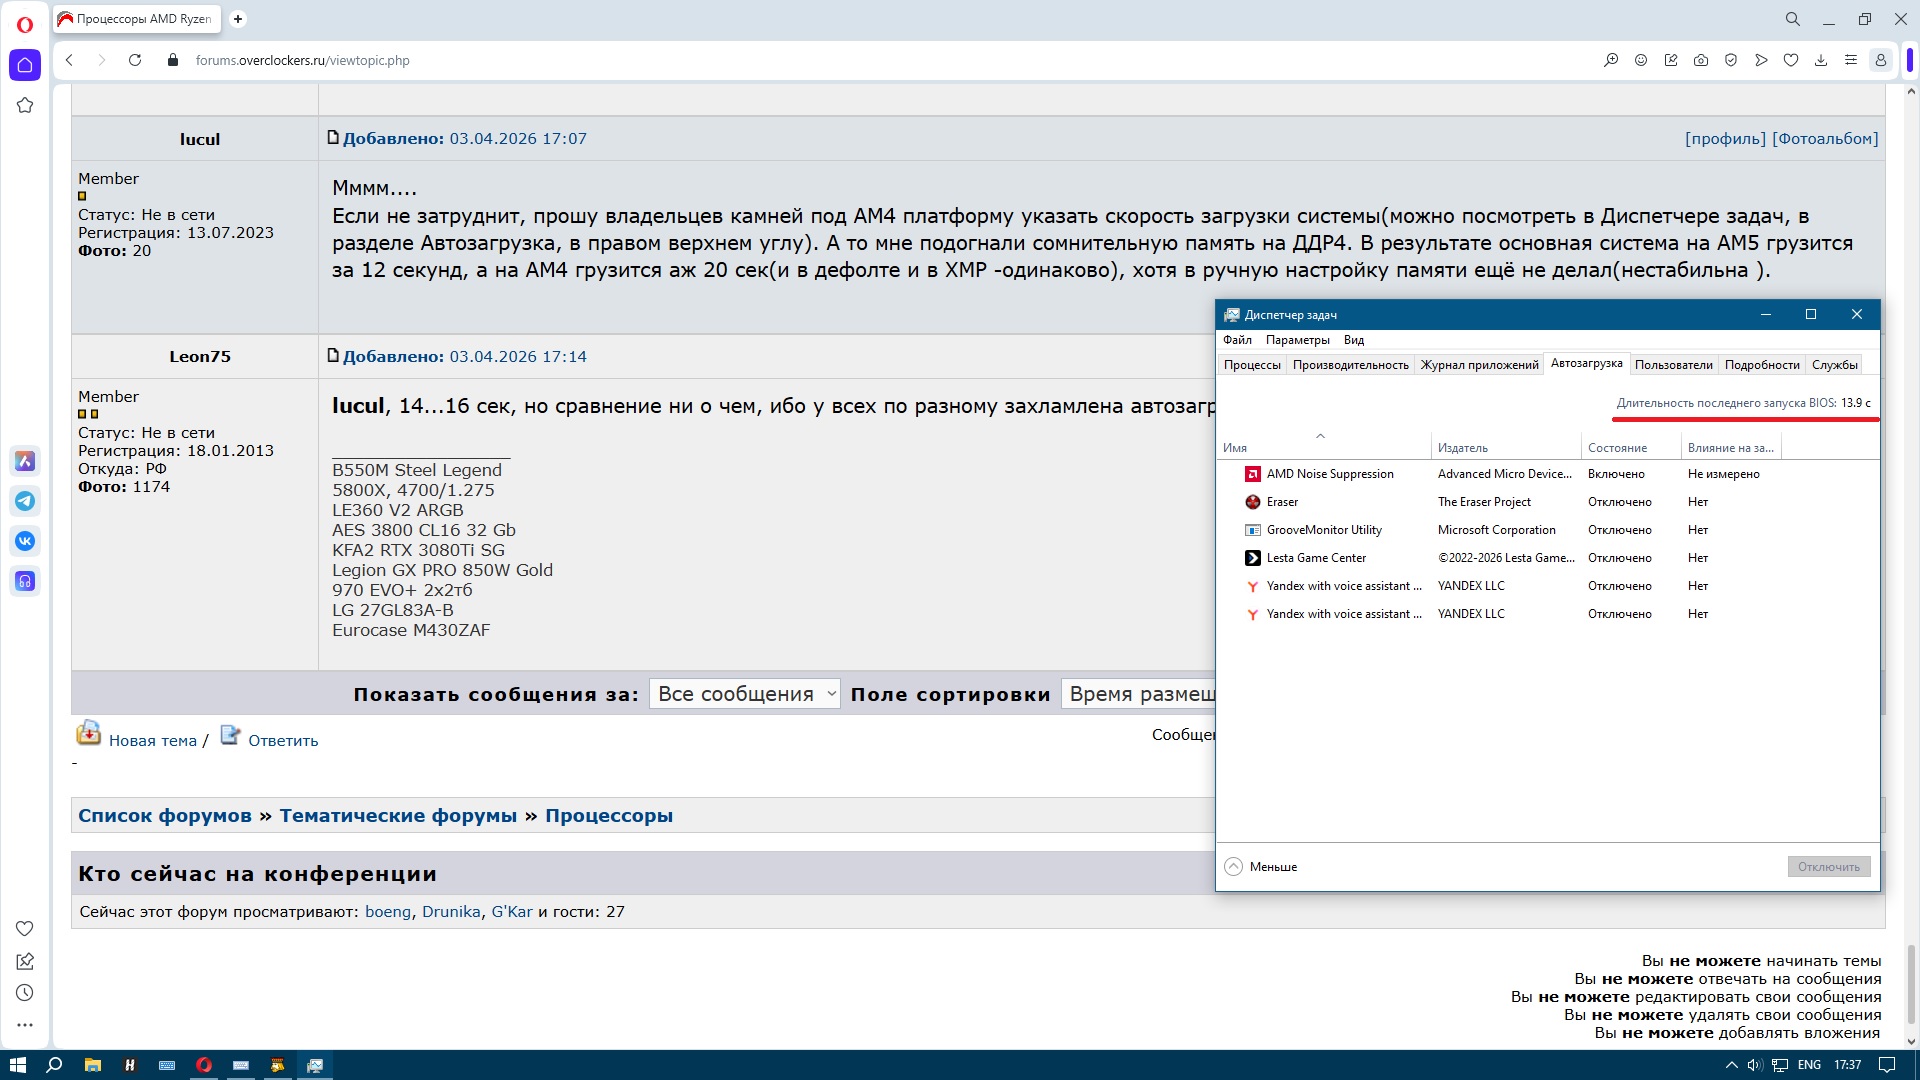This screenshot has width=1920, height=1080.
Task: Switch to the Производительность tab
Action: (1350, 365)
